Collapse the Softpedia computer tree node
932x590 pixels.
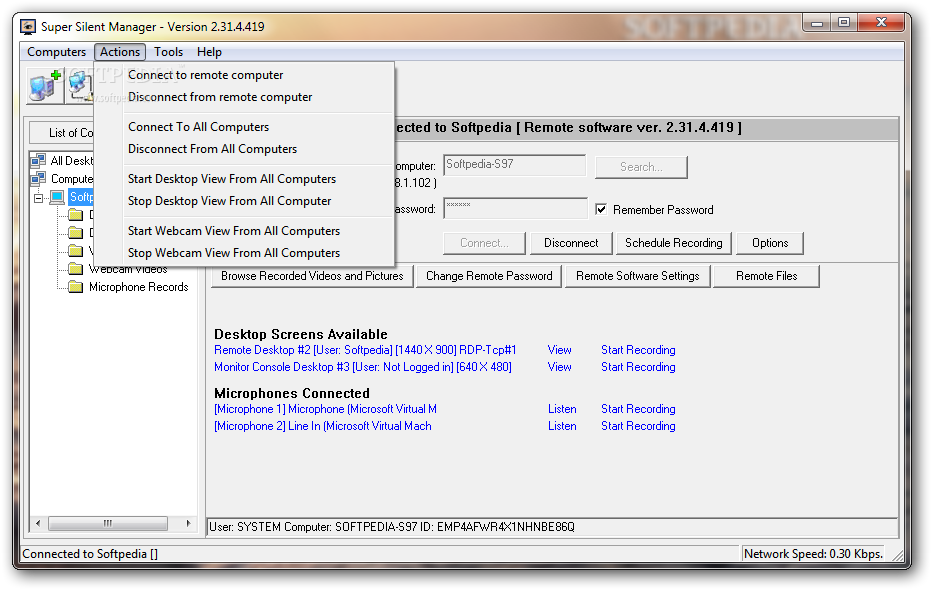coord(39,197)
